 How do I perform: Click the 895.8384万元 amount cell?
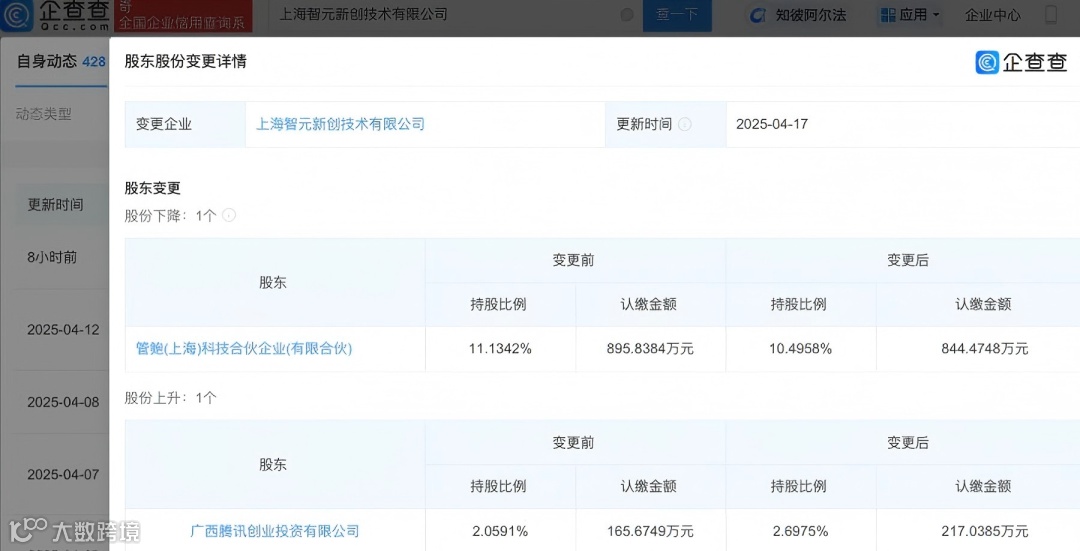point(650,349)
